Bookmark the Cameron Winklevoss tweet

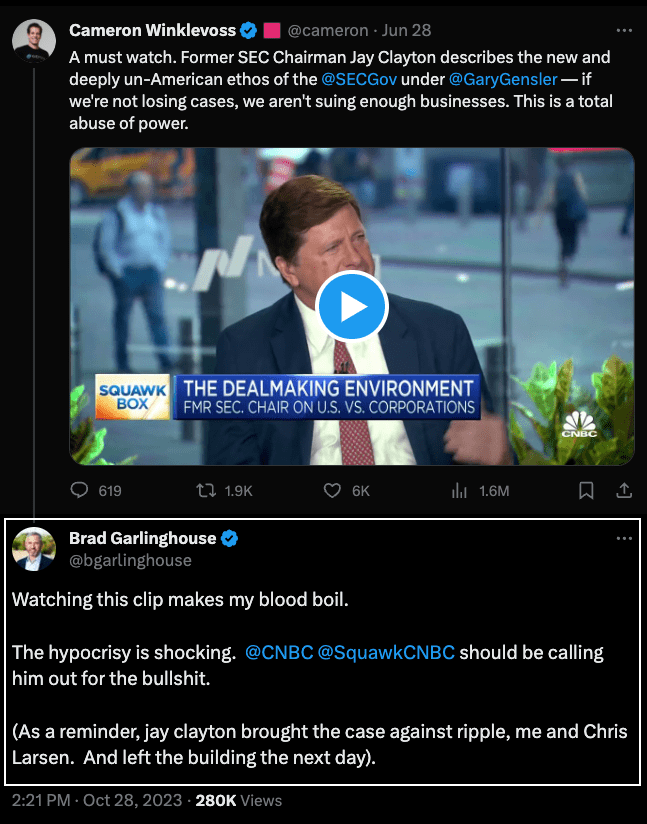point(587,490)
